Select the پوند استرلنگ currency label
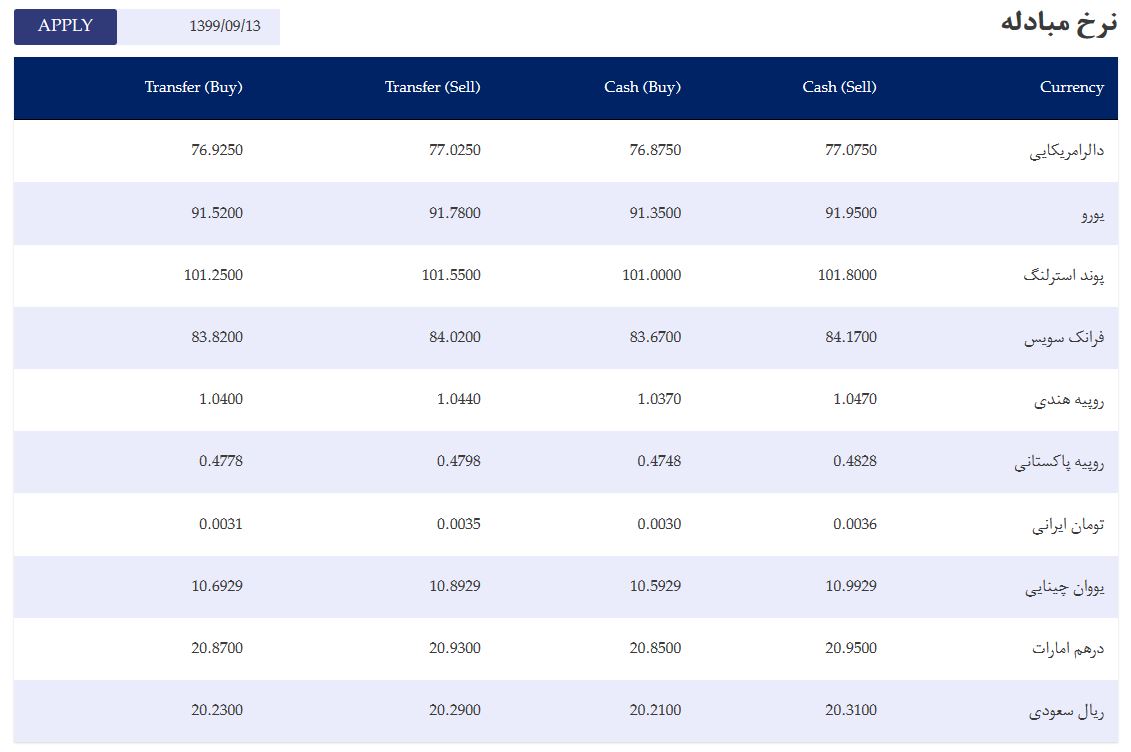 [x=1063, y=275]
